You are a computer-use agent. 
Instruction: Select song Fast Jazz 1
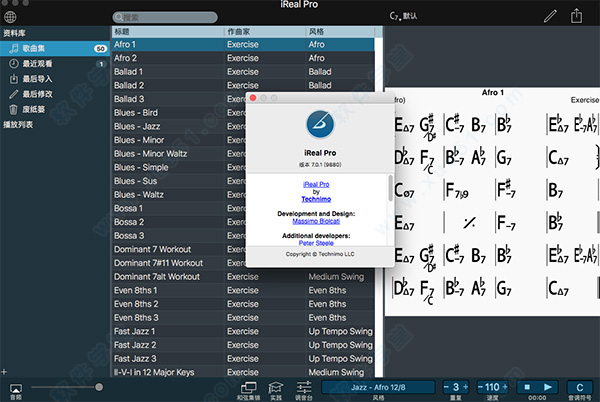tap(243, 331)
